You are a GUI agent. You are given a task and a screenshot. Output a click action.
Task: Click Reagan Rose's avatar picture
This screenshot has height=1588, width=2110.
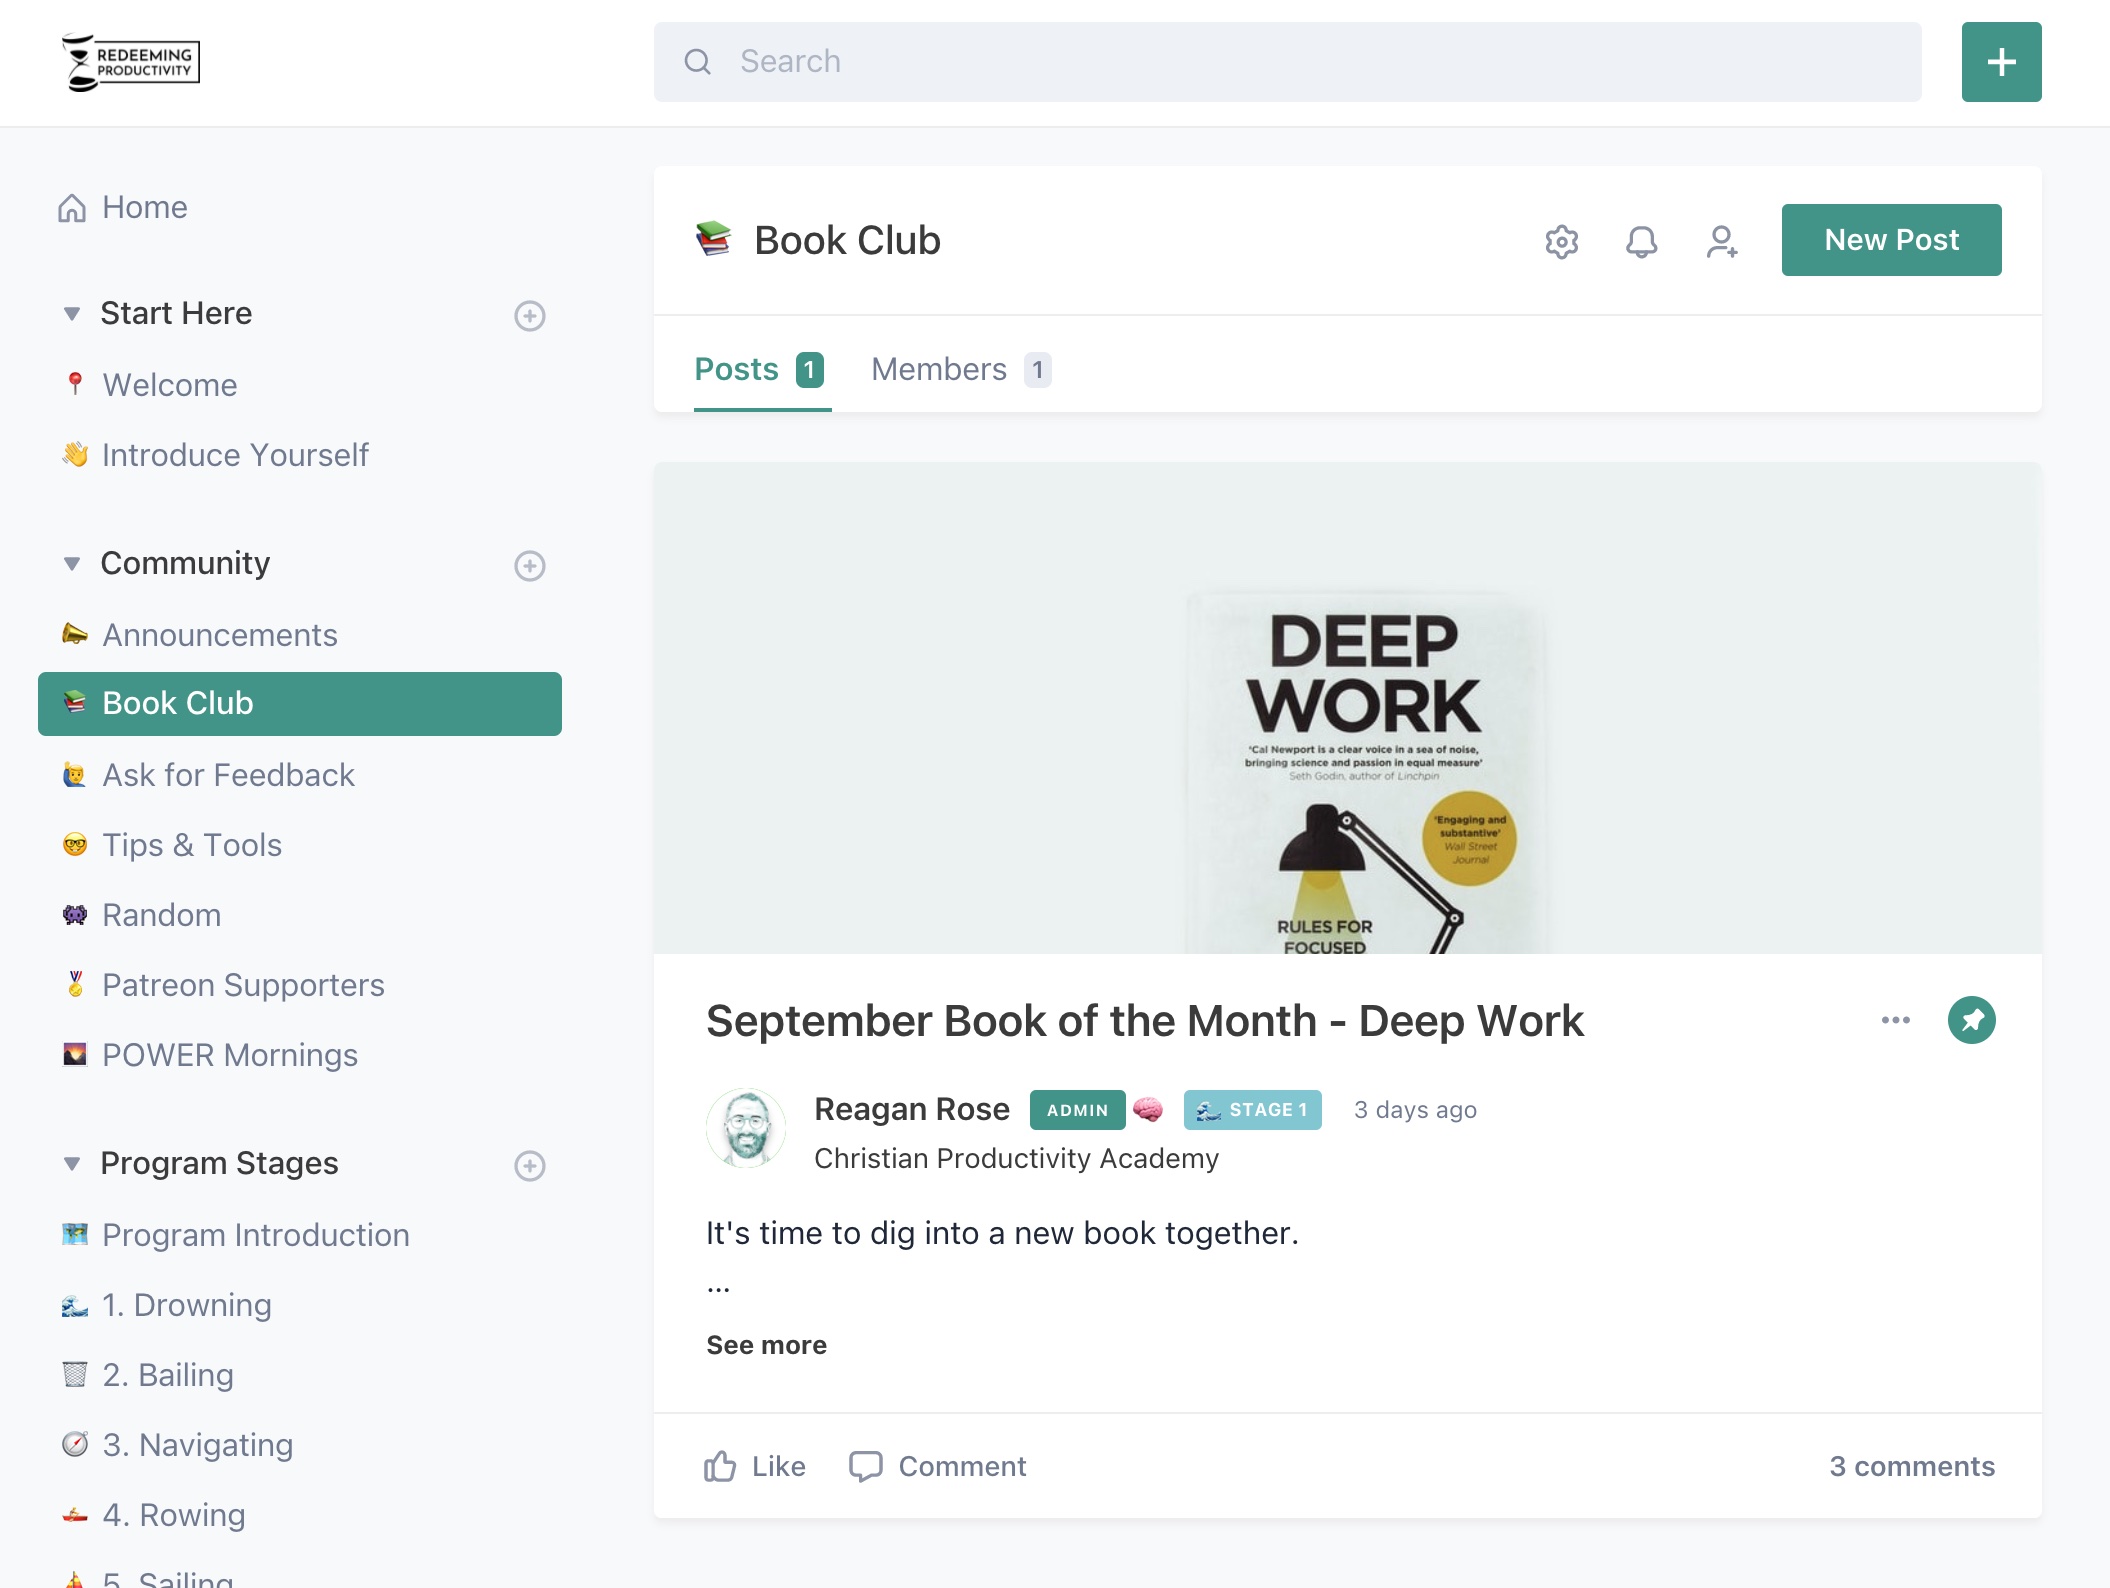746,1128
